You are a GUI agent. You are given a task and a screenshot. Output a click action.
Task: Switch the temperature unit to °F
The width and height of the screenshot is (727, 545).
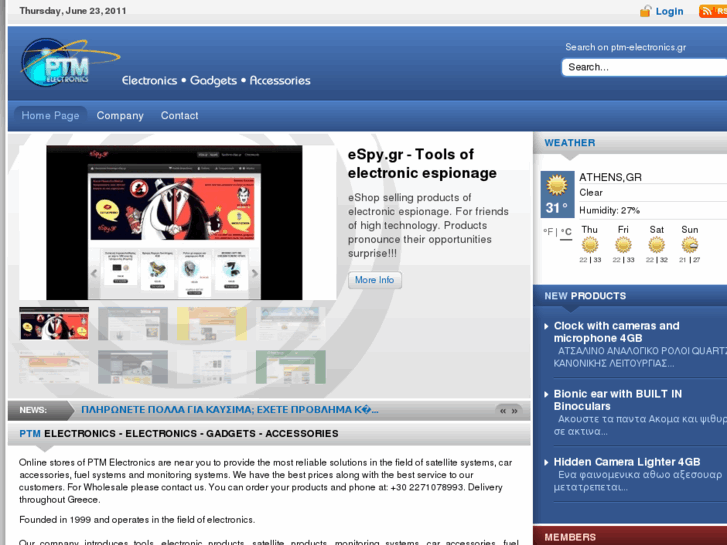pyautogui.click(x=548, y=231)
